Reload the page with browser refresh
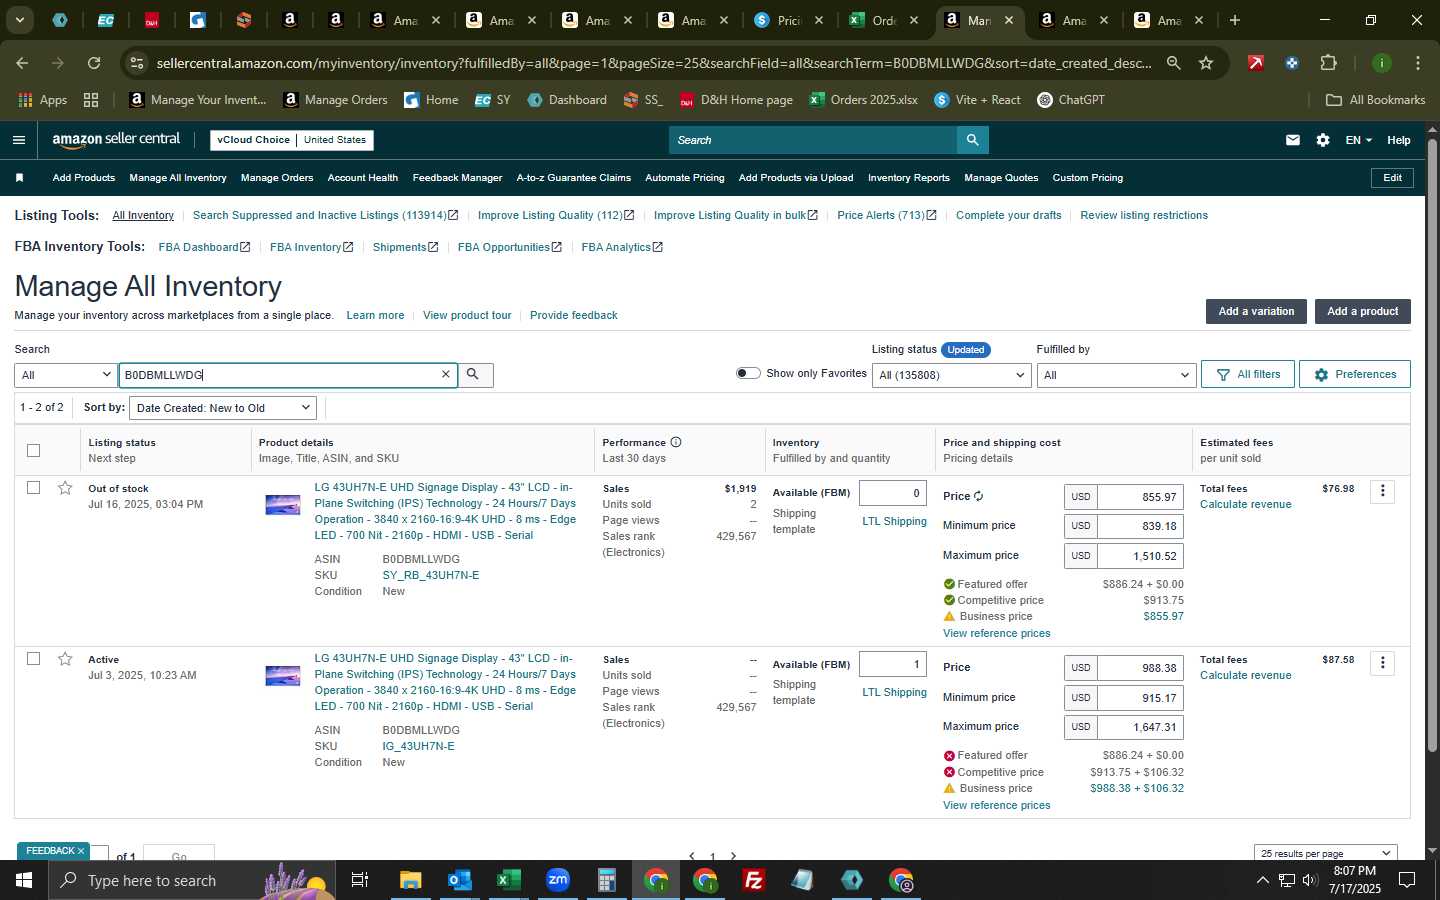 pos(94,63)
